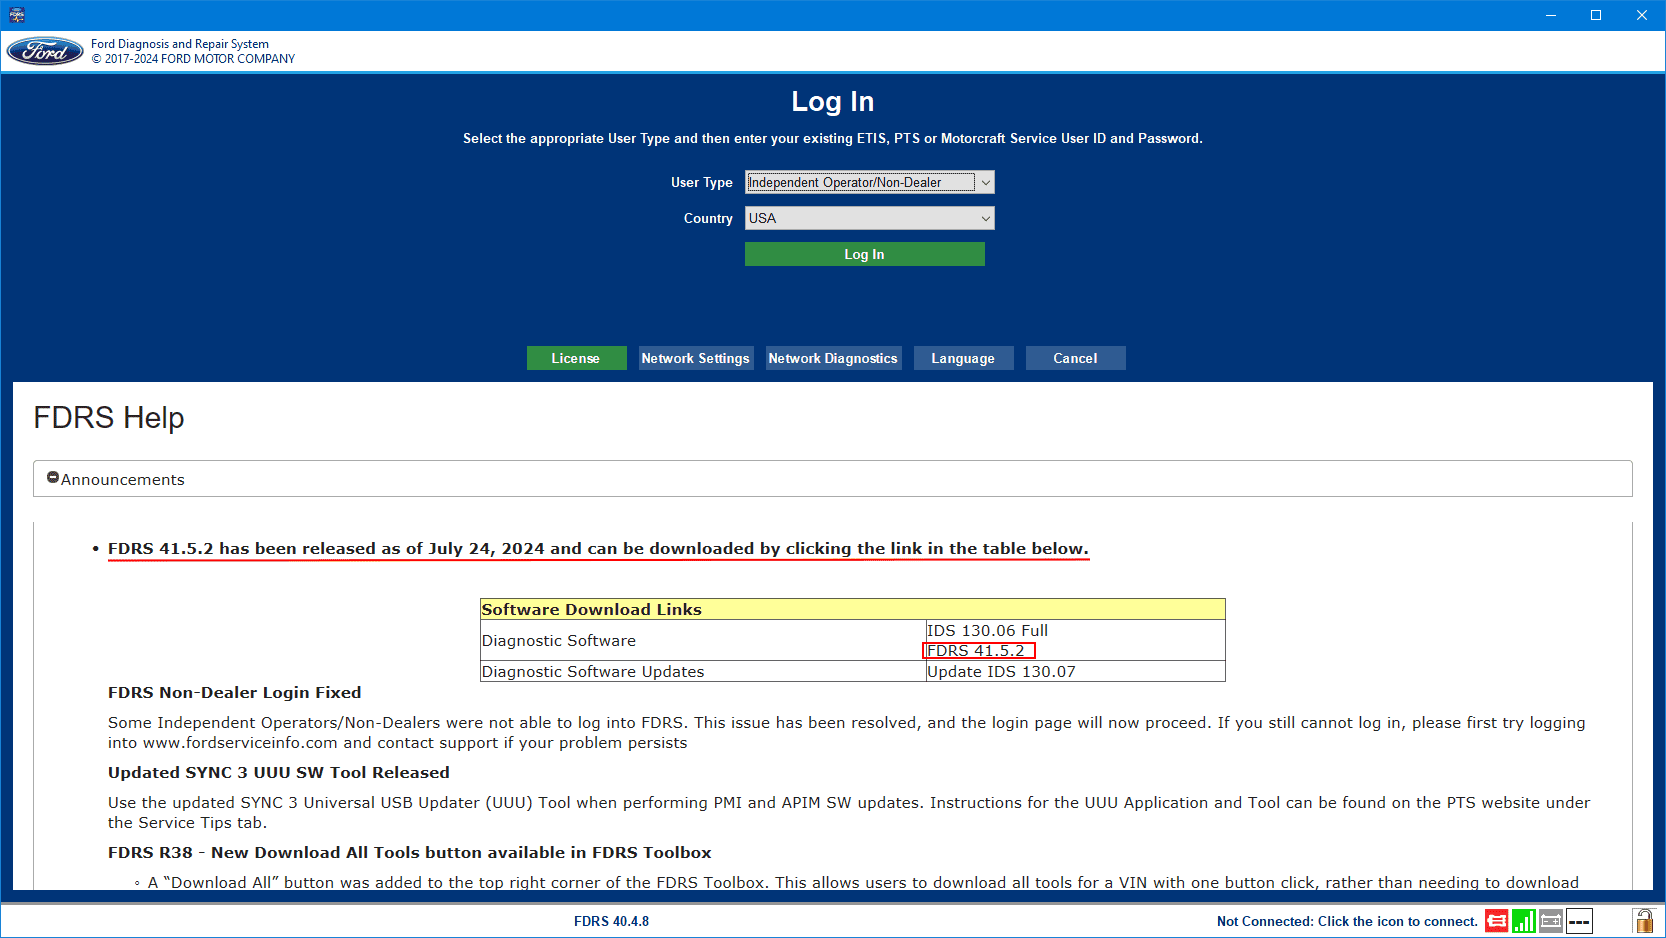Expand the Country dropdown showing USA
The image size is (1666, 938).
[869, 218]
